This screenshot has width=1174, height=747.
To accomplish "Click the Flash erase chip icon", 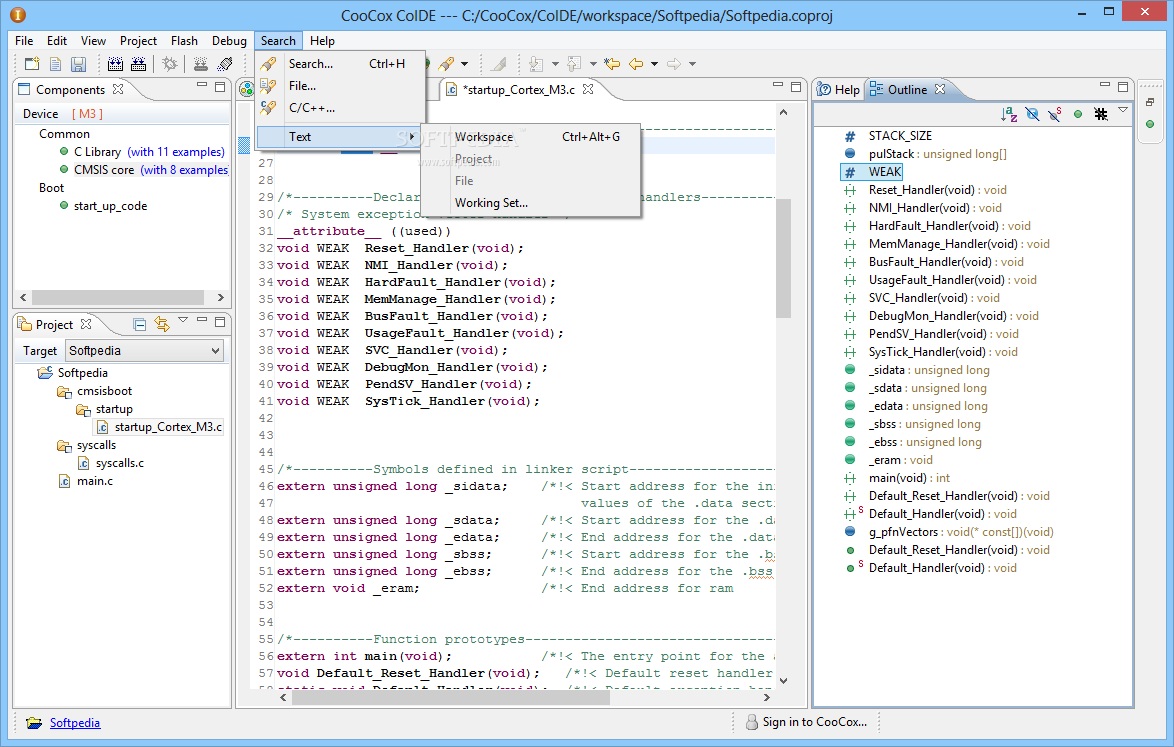I will [225, 64].
